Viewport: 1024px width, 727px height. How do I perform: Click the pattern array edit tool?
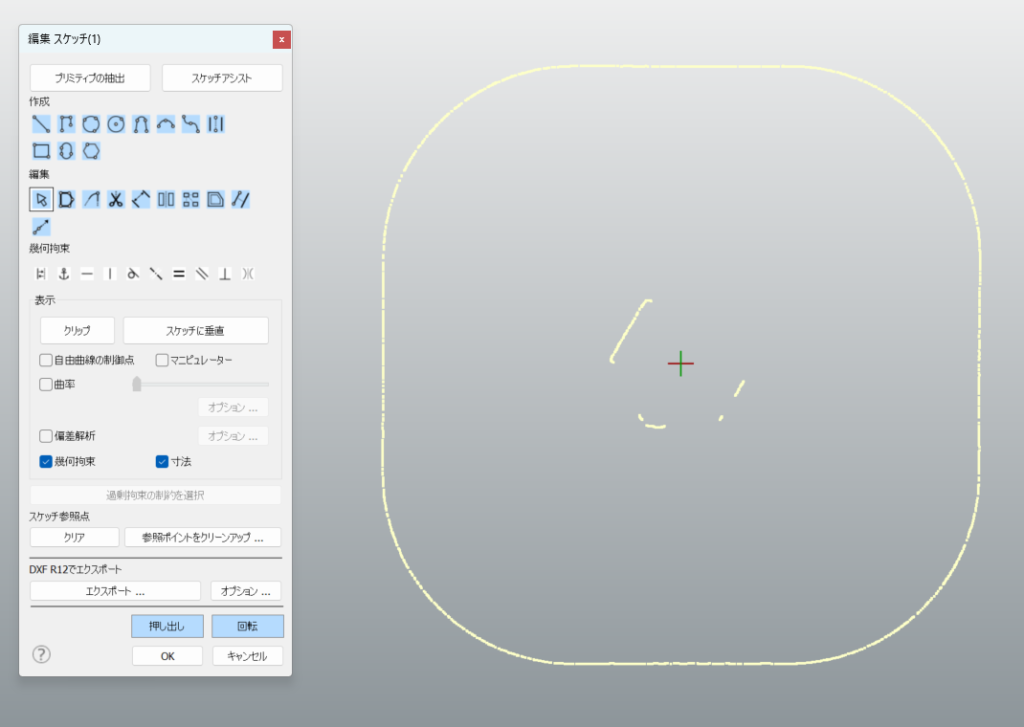[191, 199]
